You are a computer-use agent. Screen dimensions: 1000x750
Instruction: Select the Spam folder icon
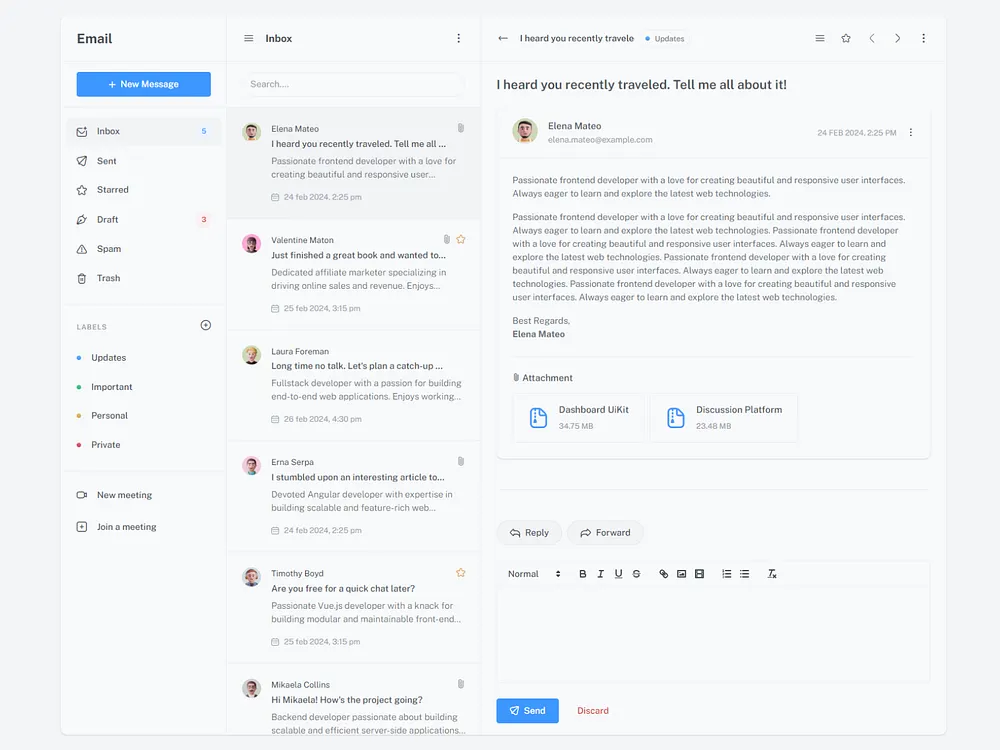pos(82,249)
